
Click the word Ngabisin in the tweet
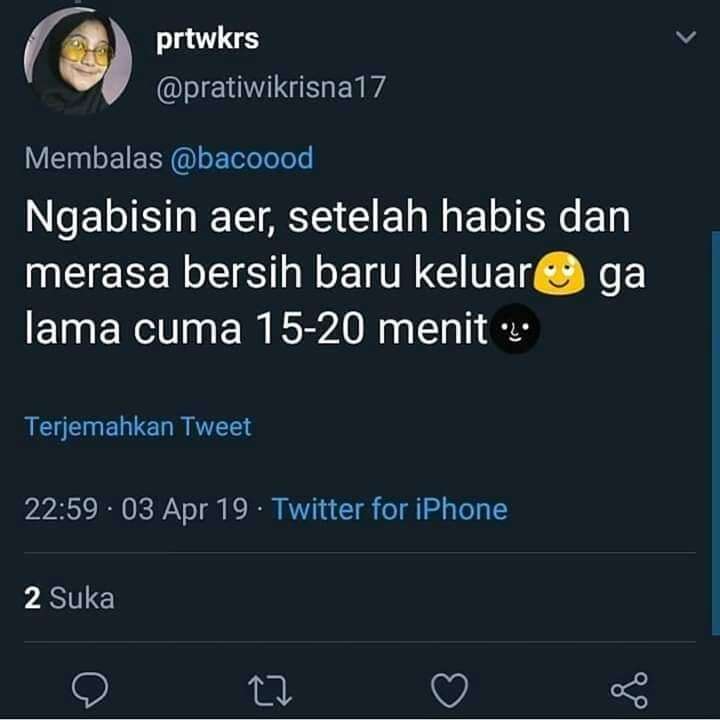tap(111, 216)
